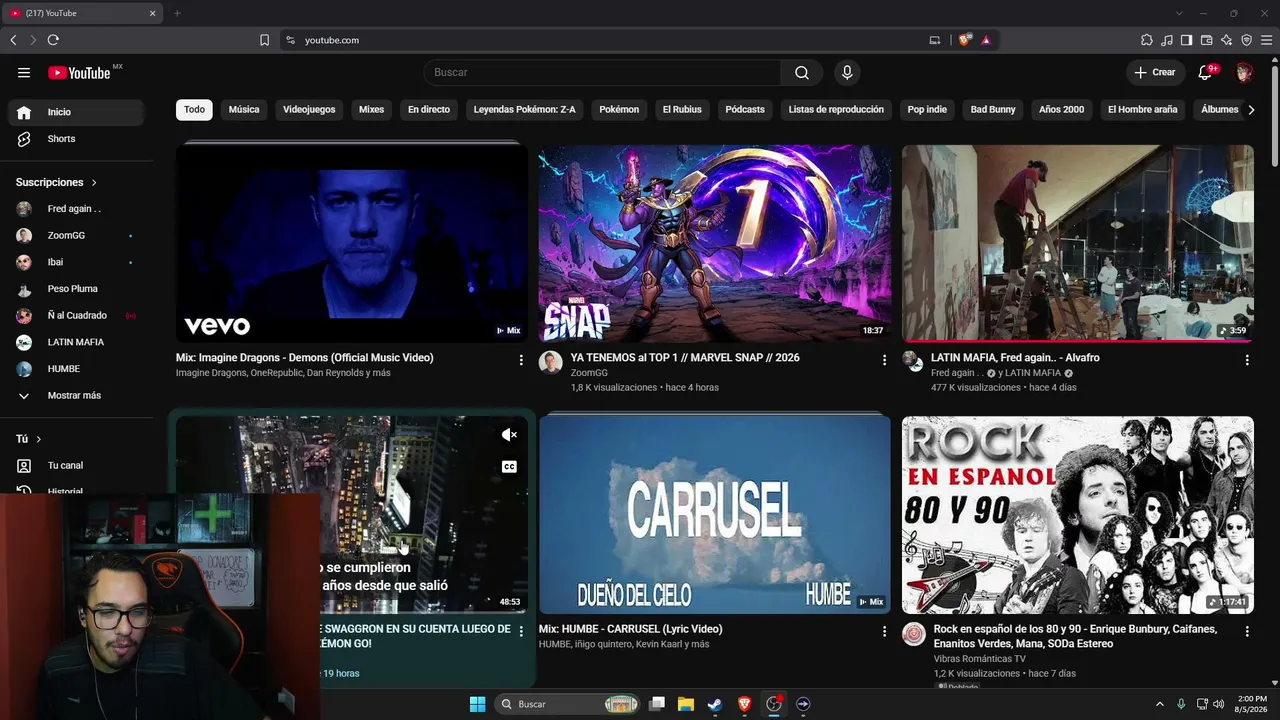1280x720 pixels.
Task: Open the browser extensions puzzle icon
Action: 1147,40
